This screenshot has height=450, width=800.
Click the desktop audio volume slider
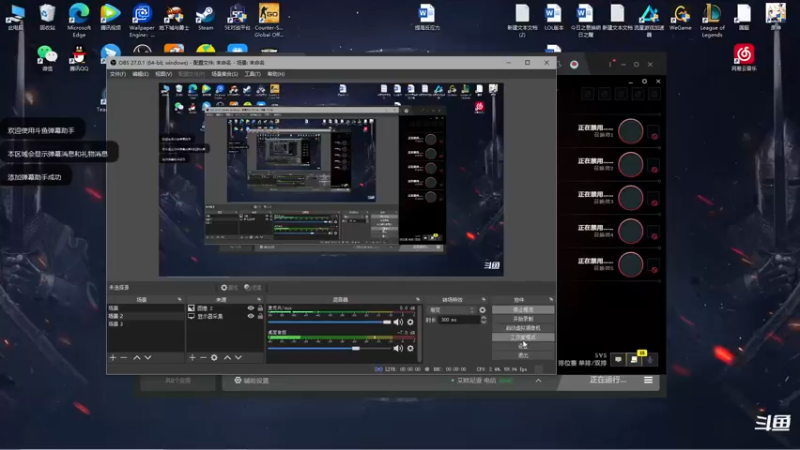[329, 348]
